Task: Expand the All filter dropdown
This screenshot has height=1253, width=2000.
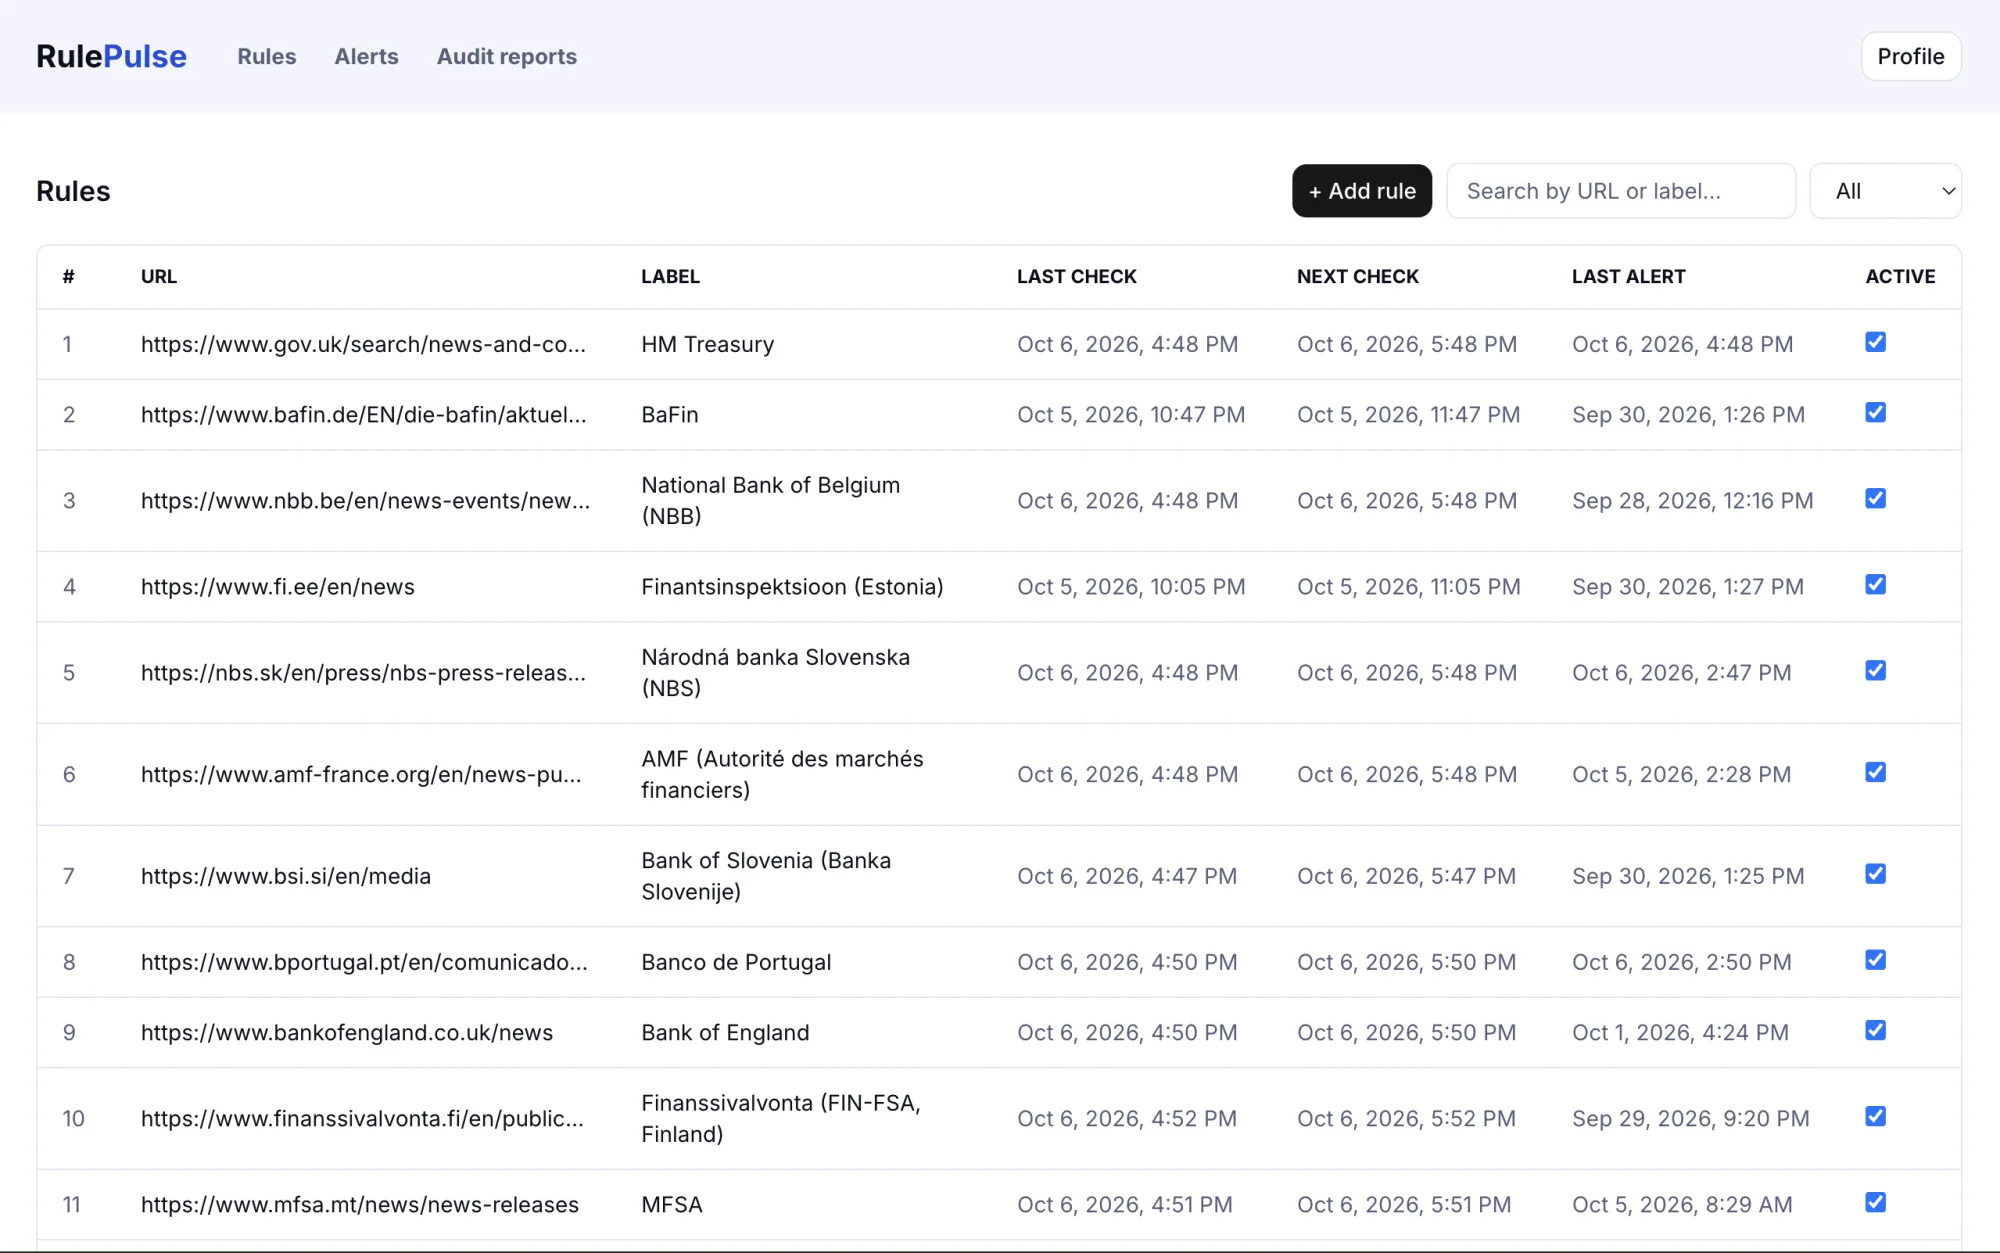Action: 1886,191
